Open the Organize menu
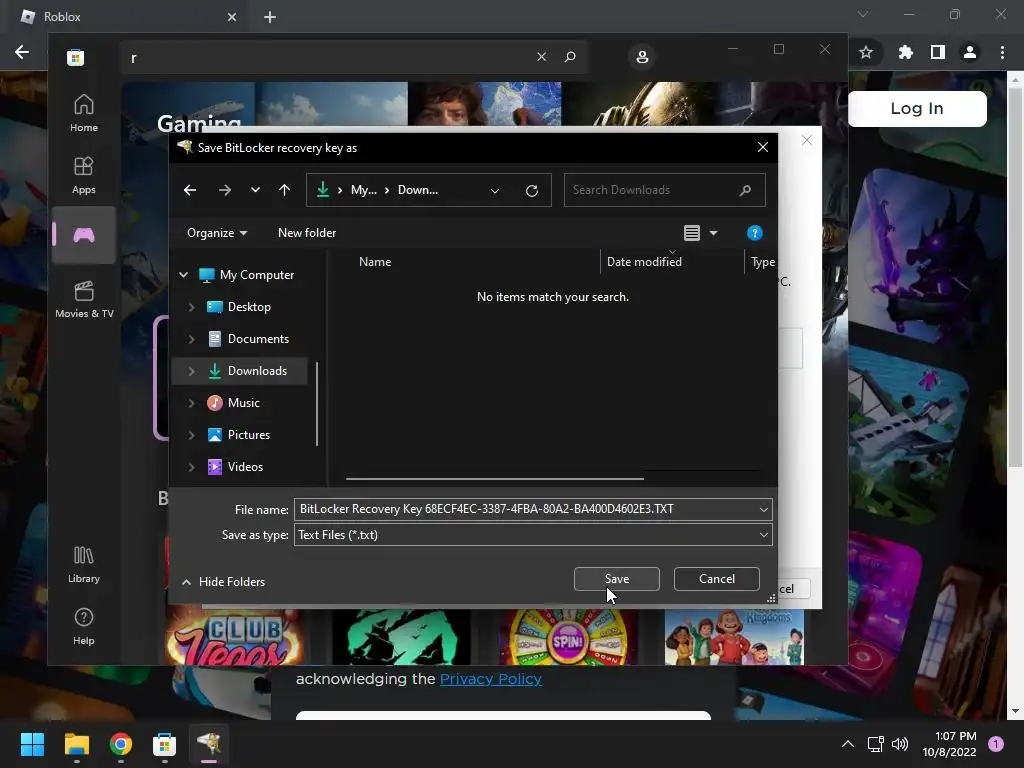The width and height of the screenshot is (1024, 768). [x=217, y=233]
